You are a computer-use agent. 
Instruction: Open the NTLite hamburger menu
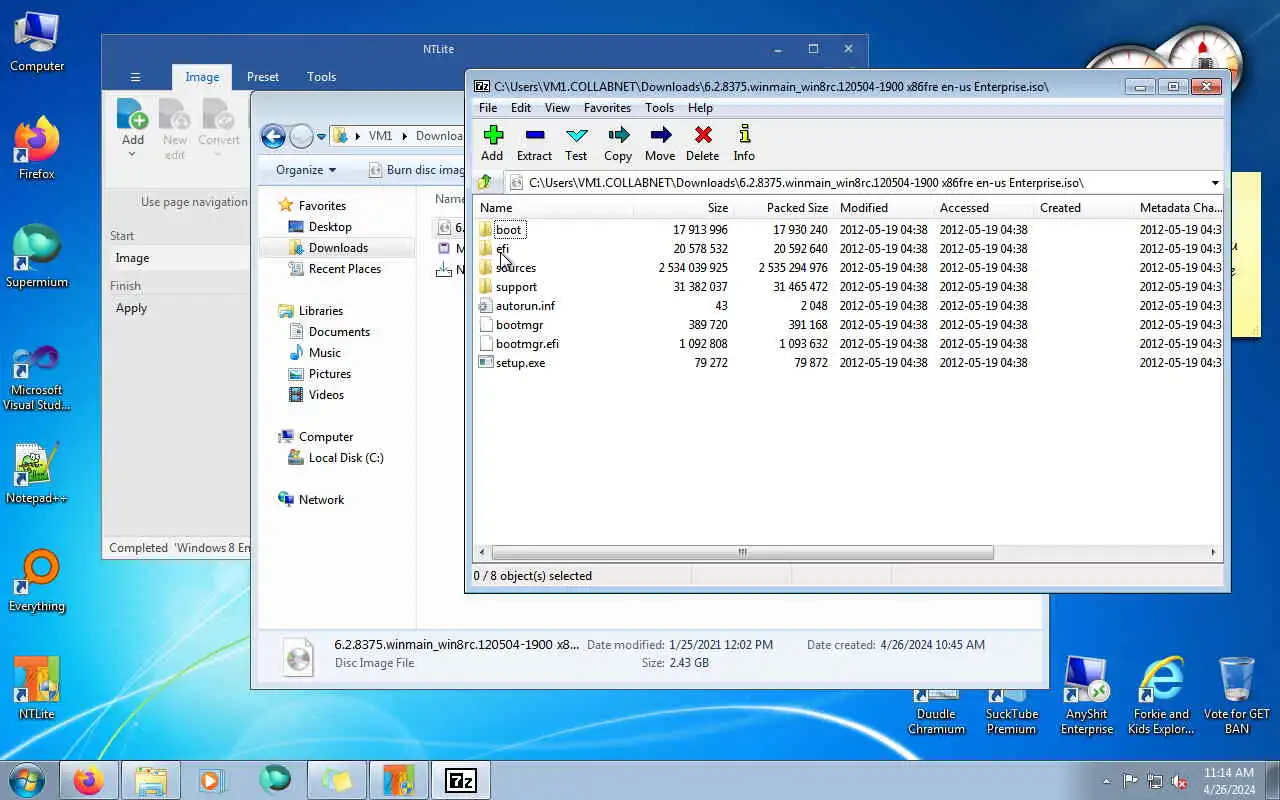[135, 77]
